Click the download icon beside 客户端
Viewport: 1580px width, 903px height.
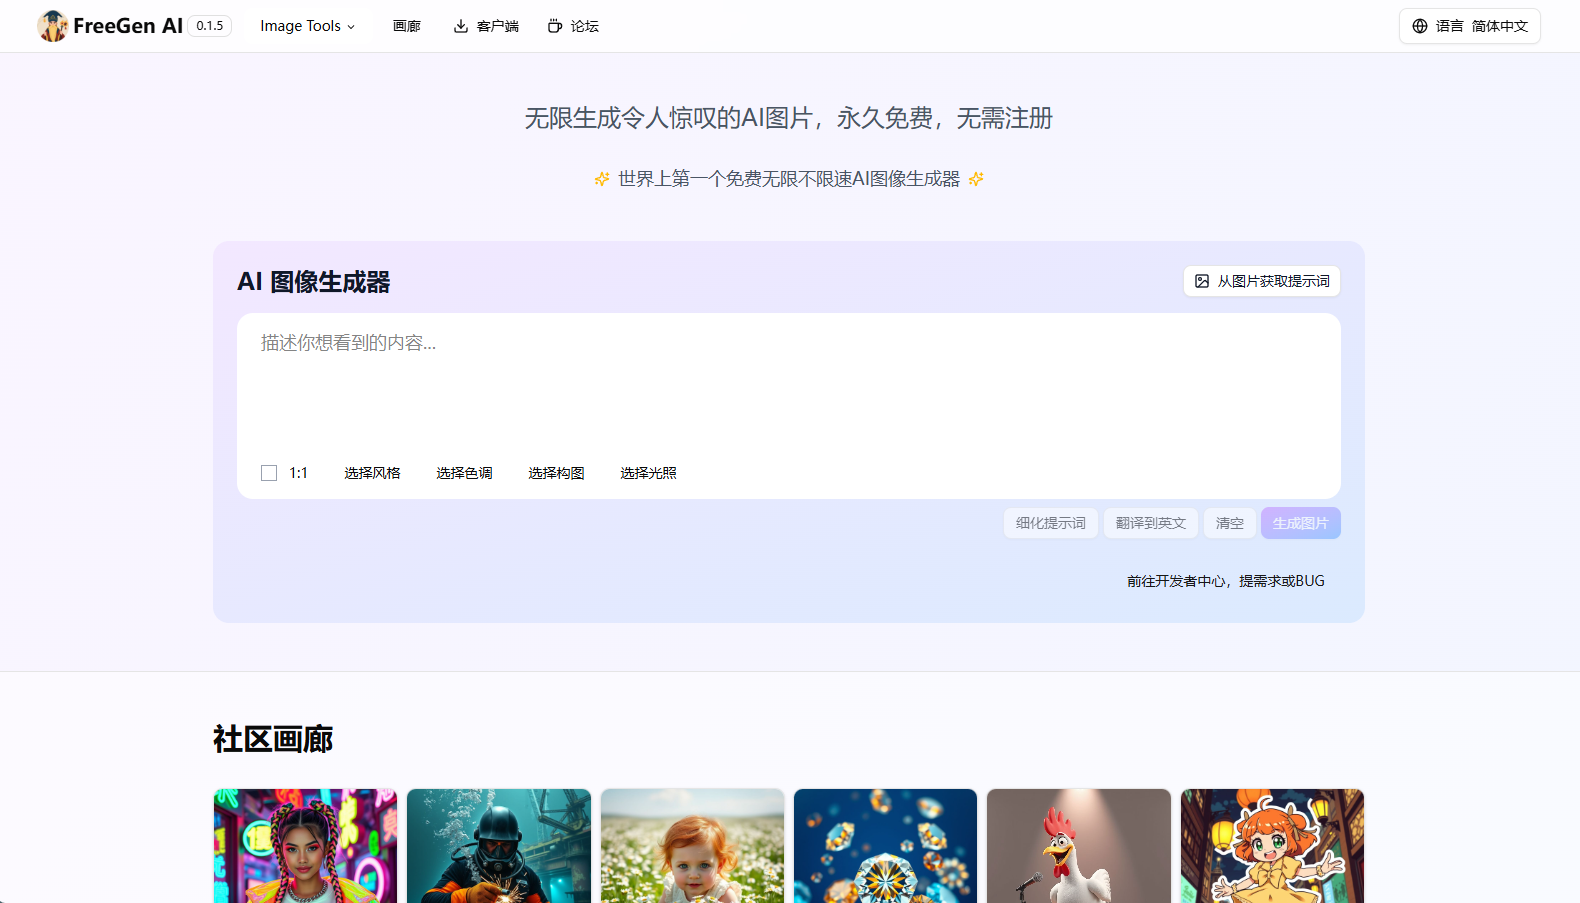[461, 26]
